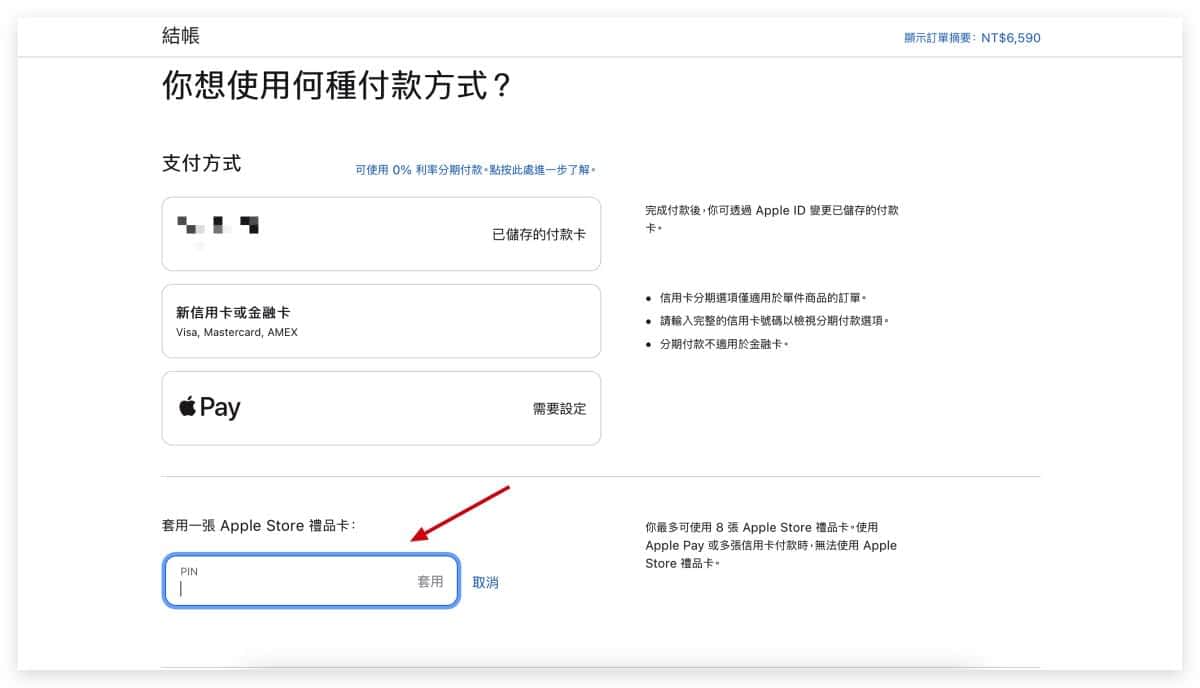
Task: Click the 信用卡分期選項僅適用於單件商品 bullet
Action: pos(763,298)
